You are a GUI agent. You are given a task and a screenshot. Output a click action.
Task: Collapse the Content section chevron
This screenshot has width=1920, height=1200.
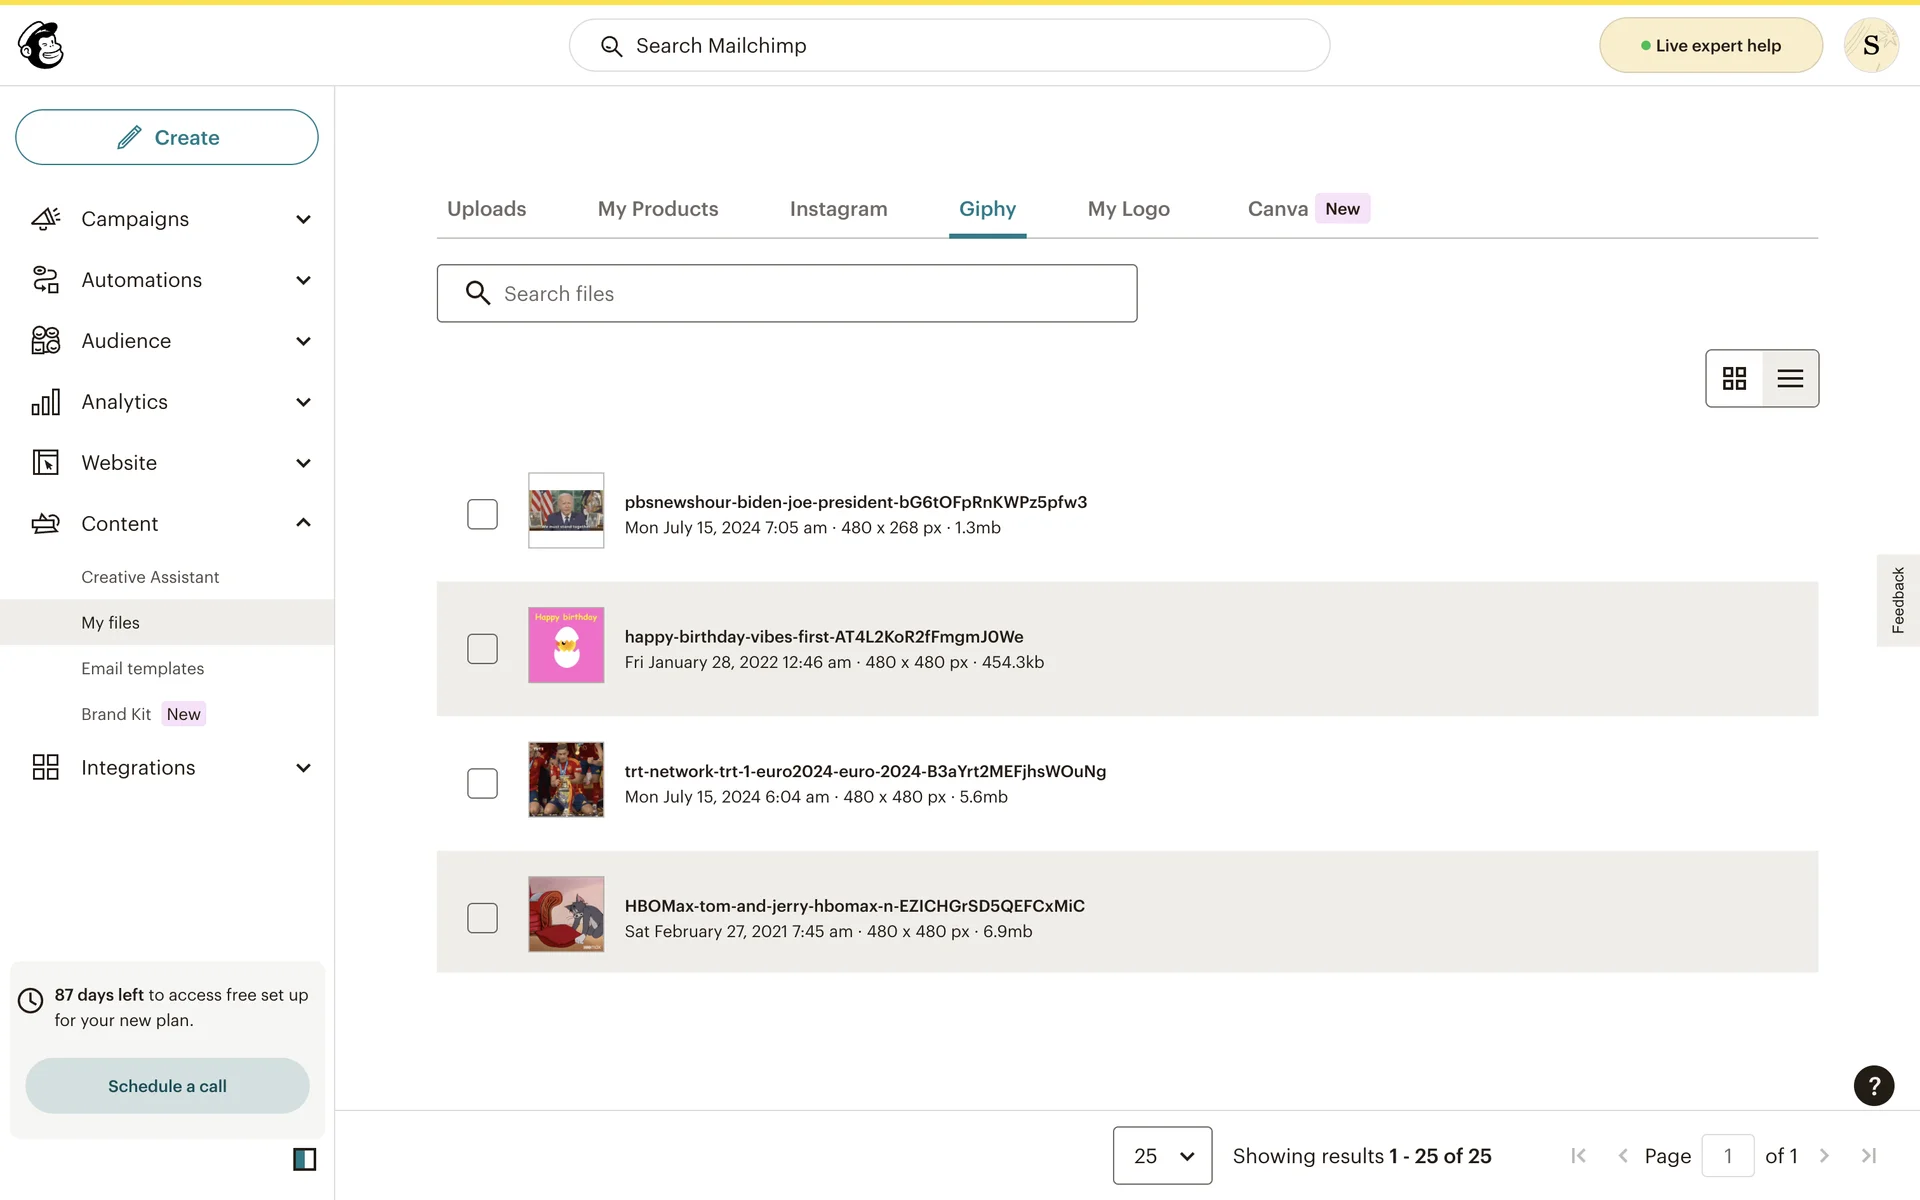coord(303,523)
